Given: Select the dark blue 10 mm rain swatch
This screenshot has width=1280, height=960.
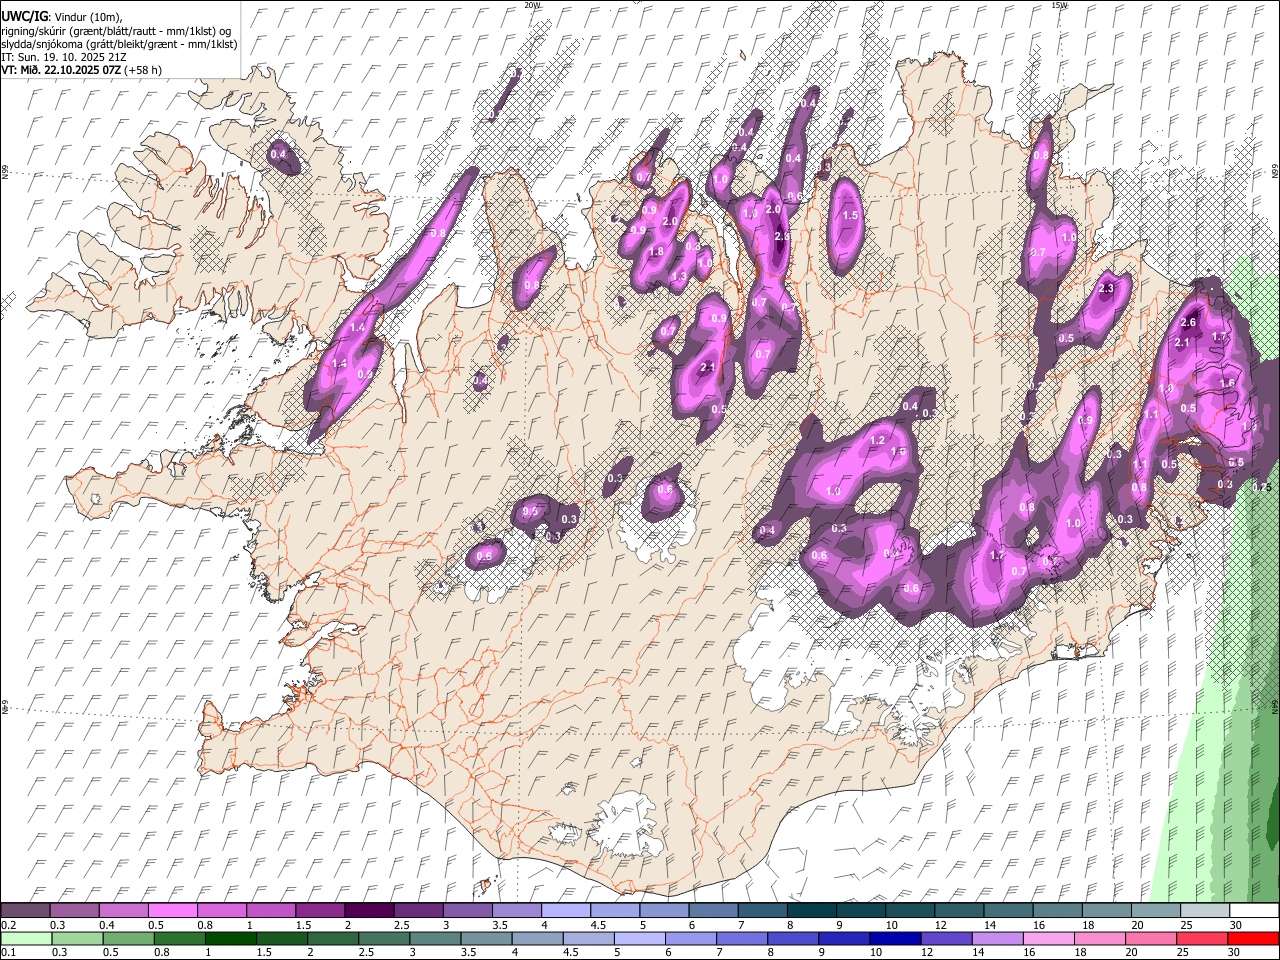Looking at the screenshot, I should (895, 939).
